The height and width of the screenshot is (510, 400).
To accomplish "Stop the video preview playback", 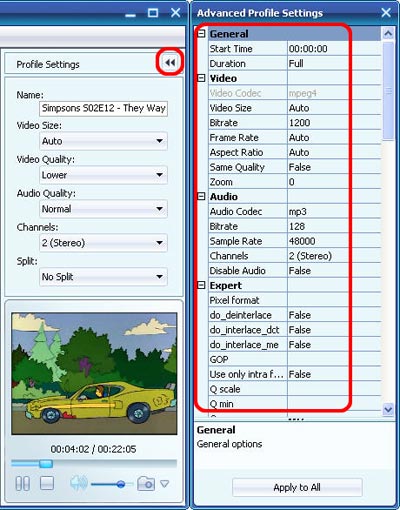I will [47, 483].
